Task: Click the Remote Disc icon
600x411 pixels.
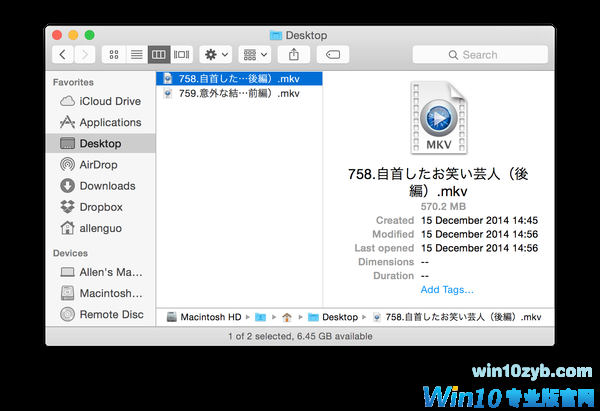Action: pyautogui.click(x=68, y=315)
